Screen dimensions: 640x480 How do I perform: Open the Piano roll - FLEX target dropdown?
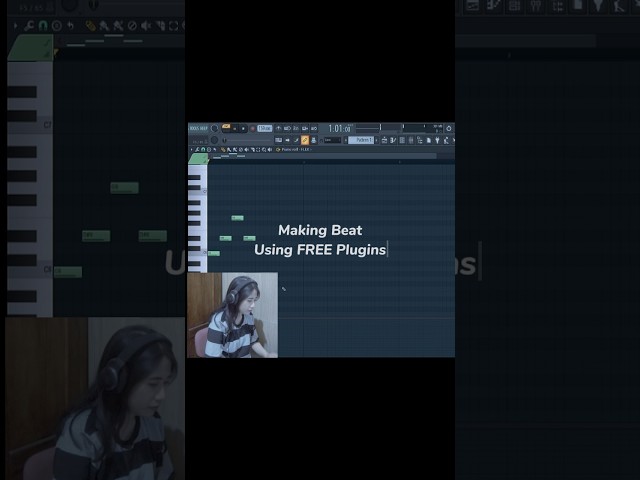tap(295, 149)
